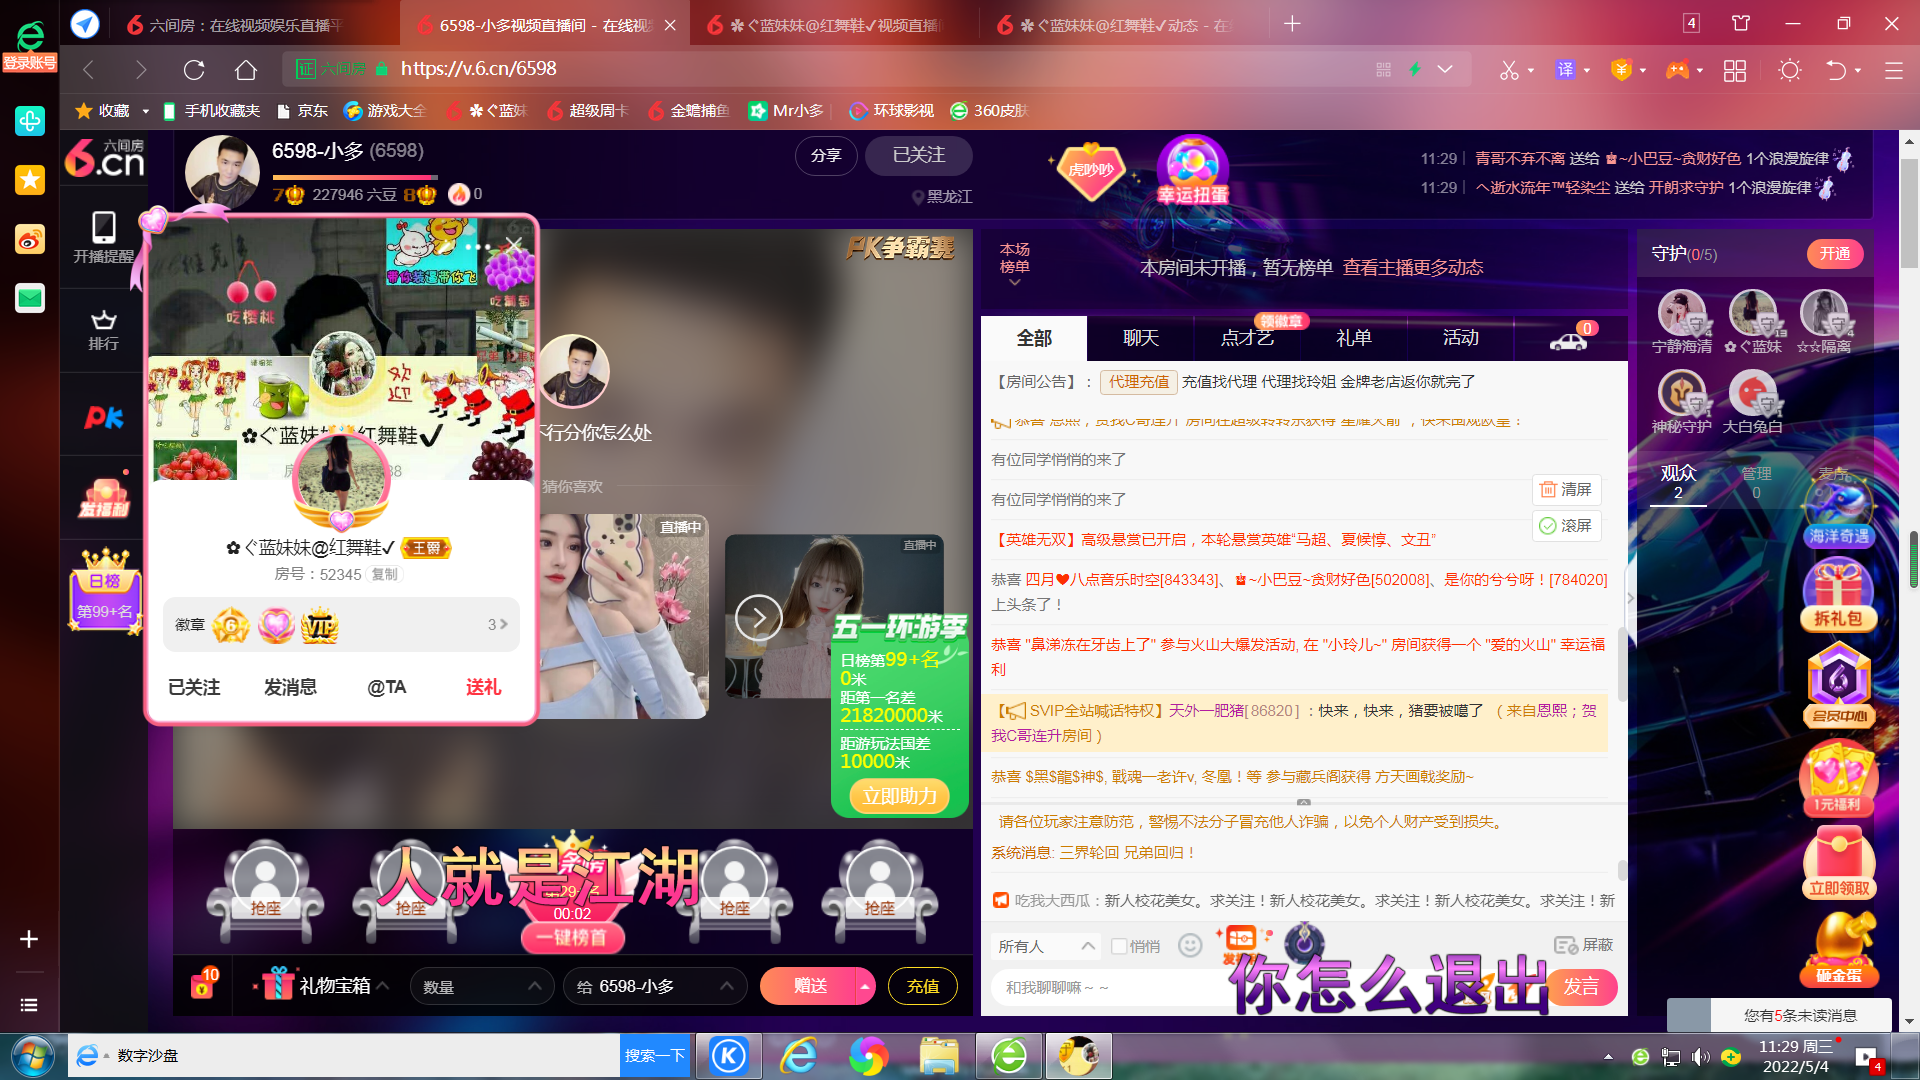Click the favorites star sidebar icon
This screenshot has height=1080, width=1920.
[29, 180]
